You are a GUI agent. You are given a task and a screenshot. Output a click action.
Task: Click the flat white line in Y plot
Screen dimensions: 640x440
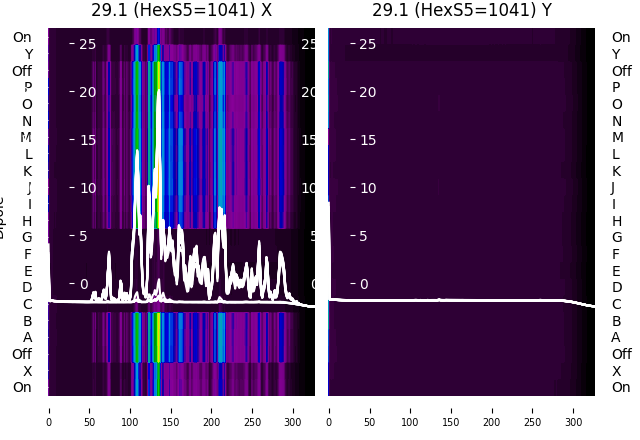click(460, 300)
